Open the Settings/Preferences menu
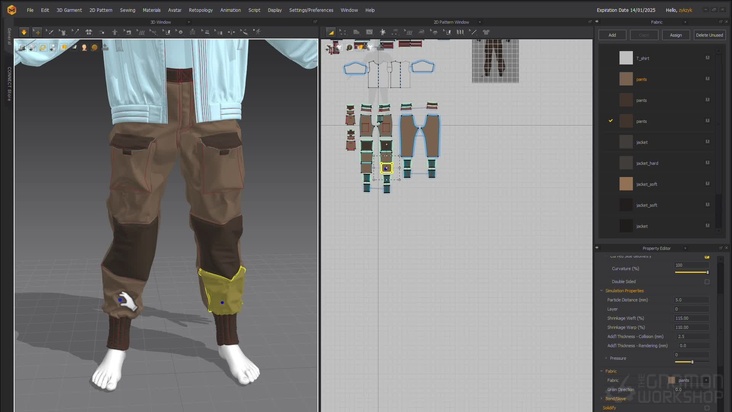The width and height of the screenshot is (732, 412). (311, 10)
